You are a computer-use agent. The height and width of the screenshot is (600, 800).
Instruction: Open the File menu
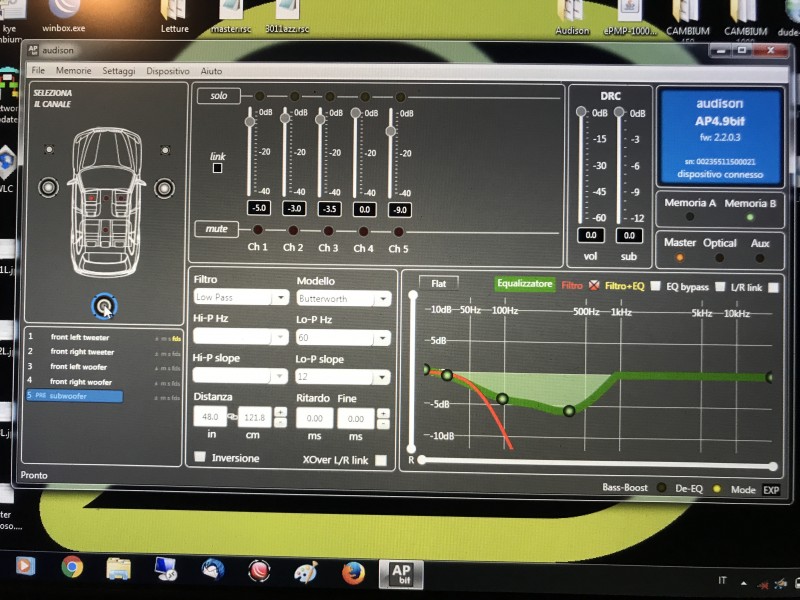[38, 70]
